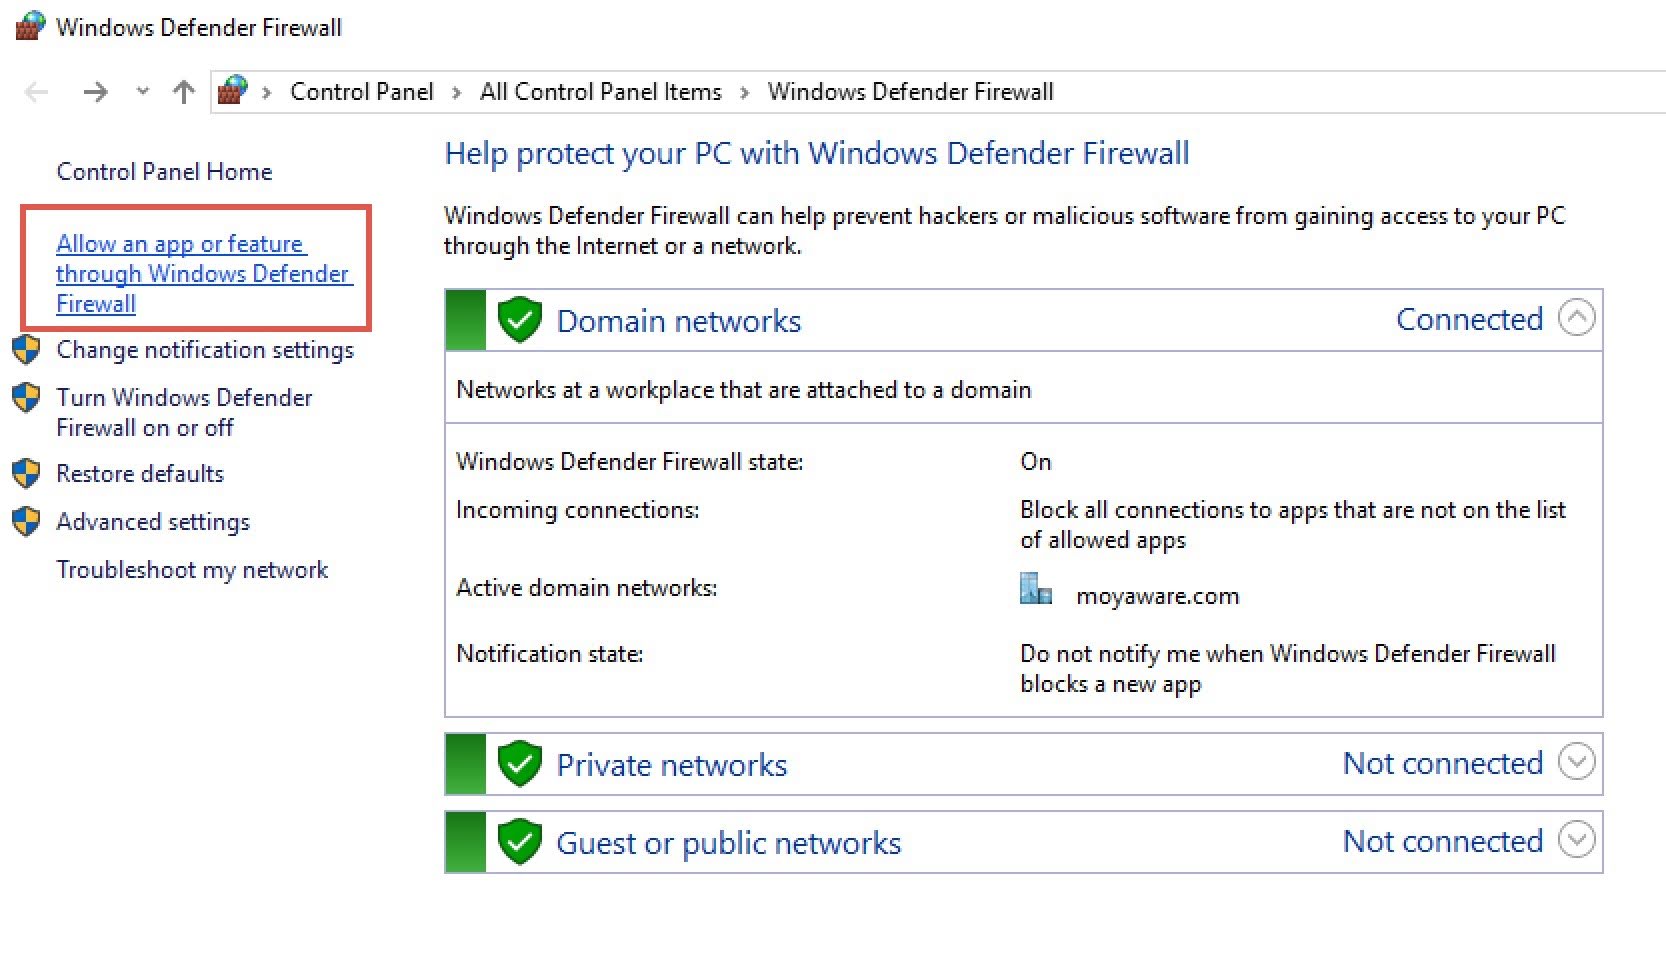Open the recent locations dropdown arrow

point(143,92)
